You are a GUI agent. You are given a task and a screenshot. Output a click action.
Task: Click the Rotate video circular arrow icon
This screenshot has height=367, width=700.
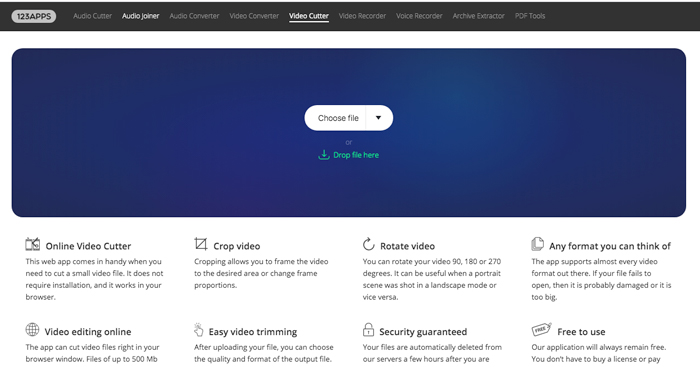pyautogui.click(x=368, y=244)
